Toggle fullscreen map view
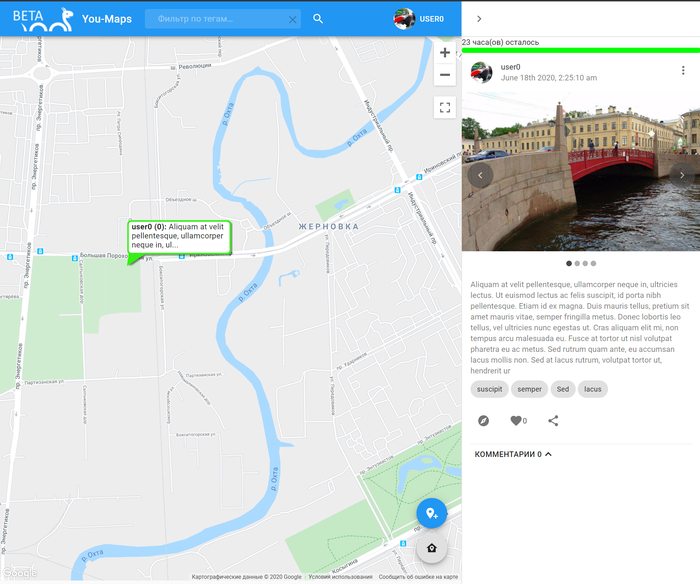Screen dimensions: 700x584 click(x=445, y=108)
